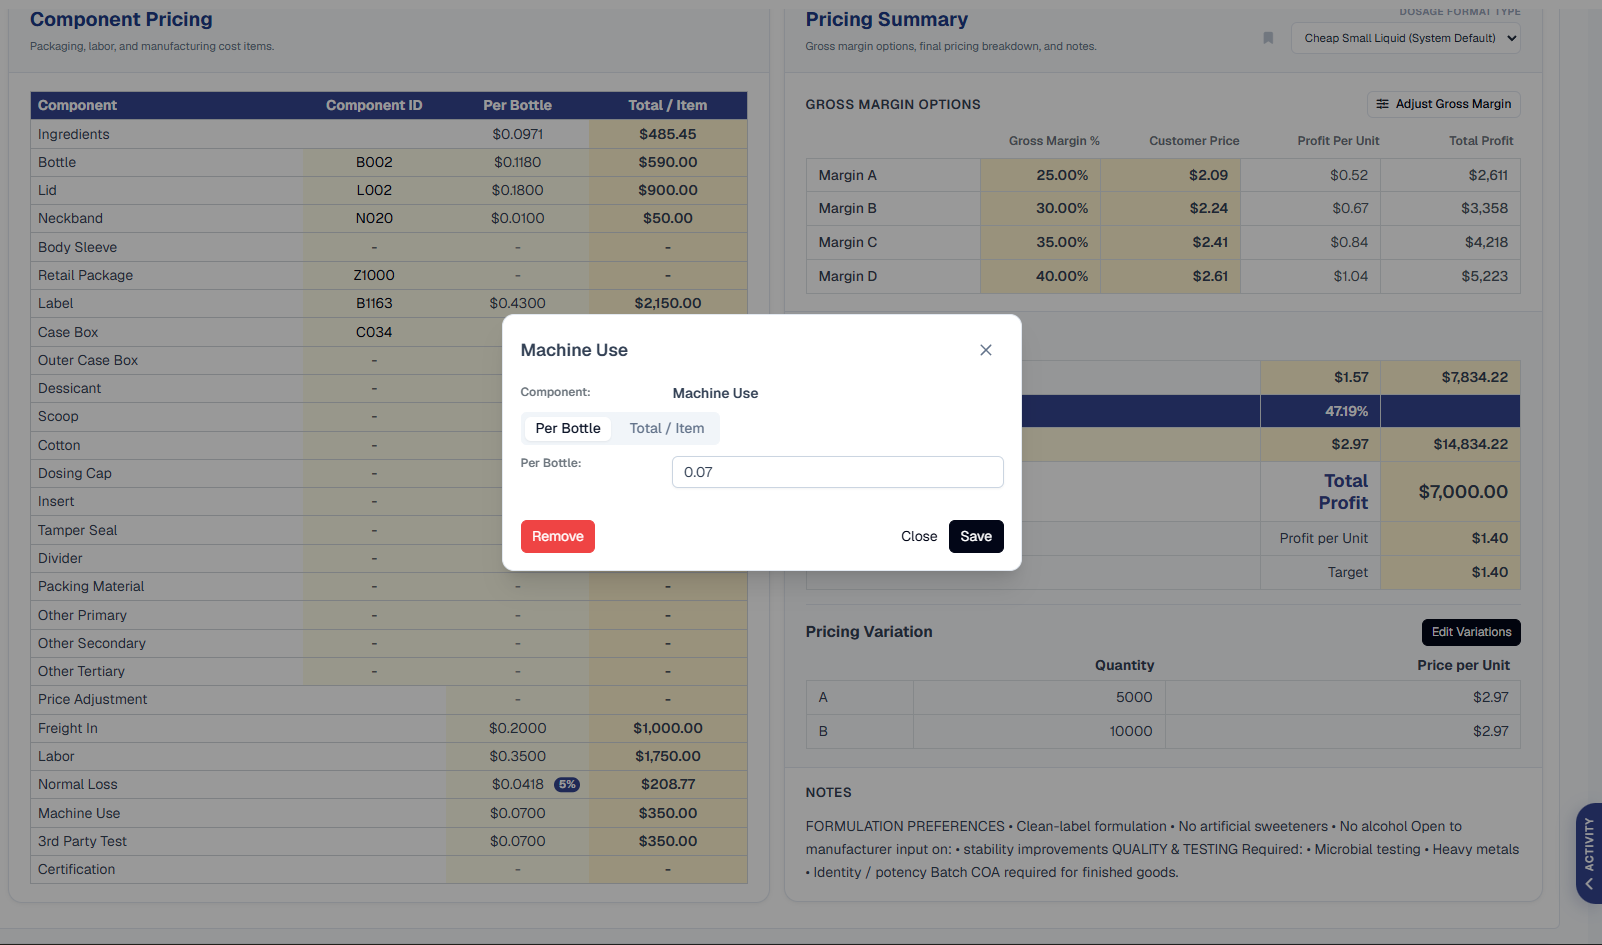Image resolution: width=1602 pixels, height=945 pixels.
Task: Click the 5% badge on Normal Loss
Action: tap(567, 785)
